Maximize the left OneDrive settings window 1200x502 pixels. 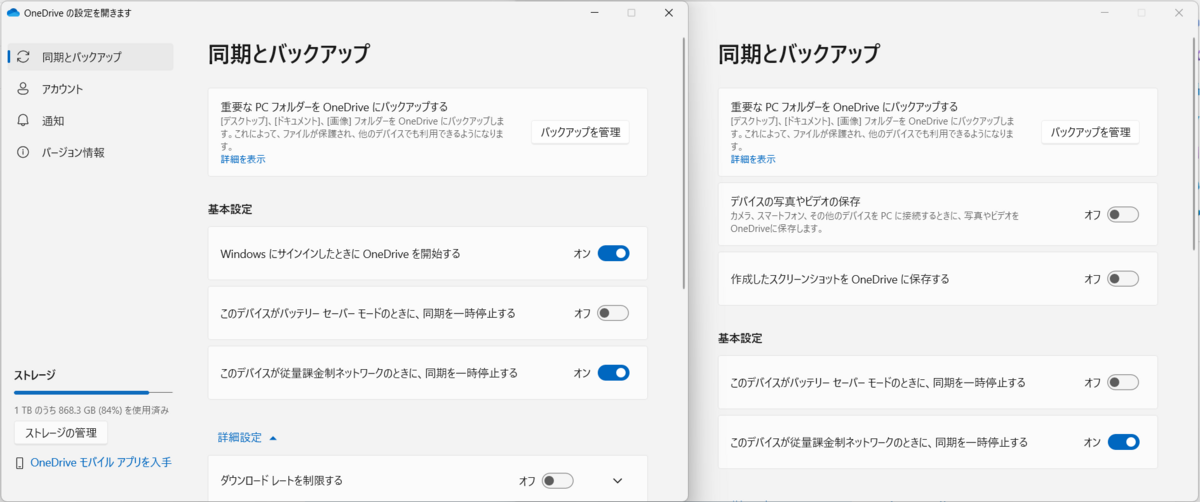pyautogui.click(x=631, y=13)
